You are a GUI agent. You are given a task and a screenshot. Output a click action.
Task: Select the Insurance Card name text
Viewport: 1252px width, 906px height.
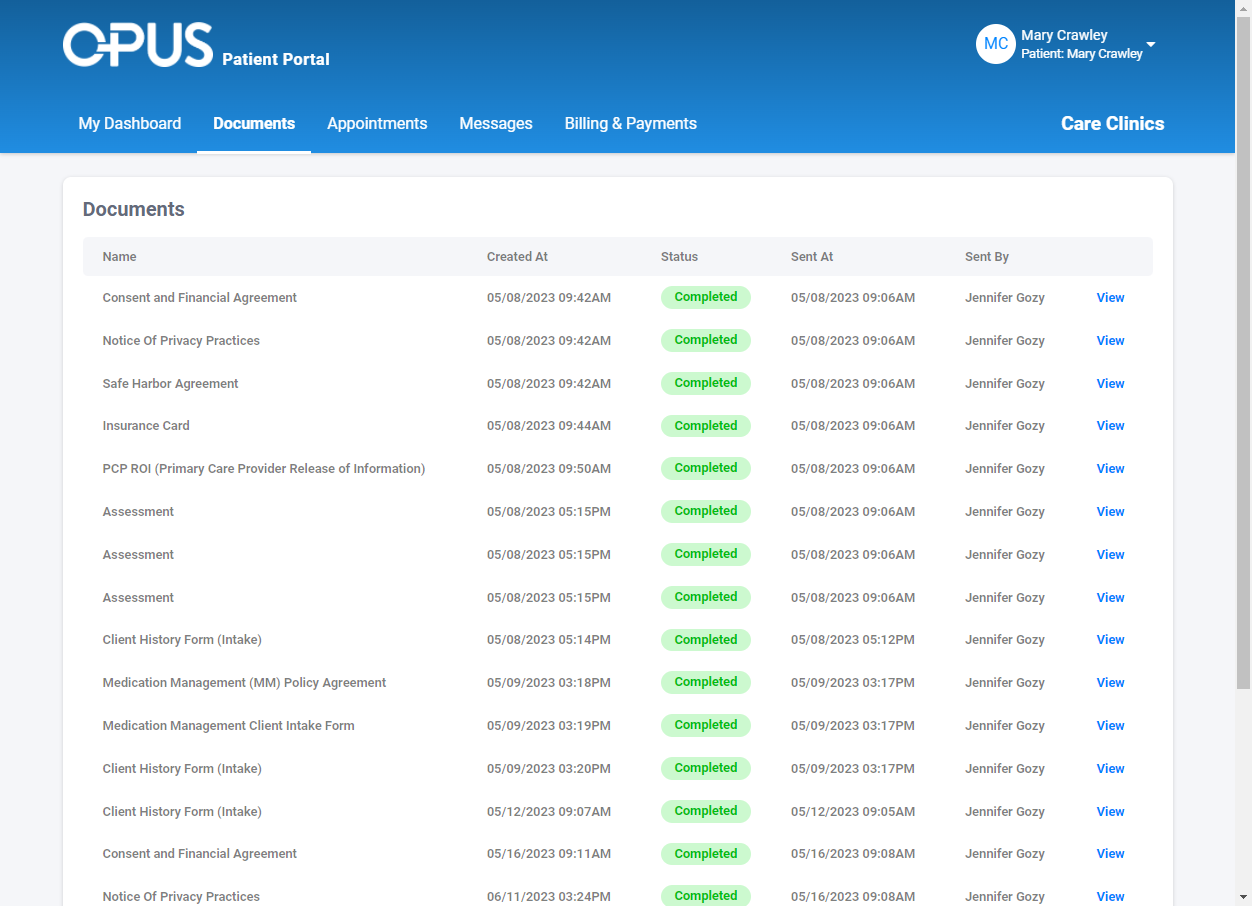point(146,426)
